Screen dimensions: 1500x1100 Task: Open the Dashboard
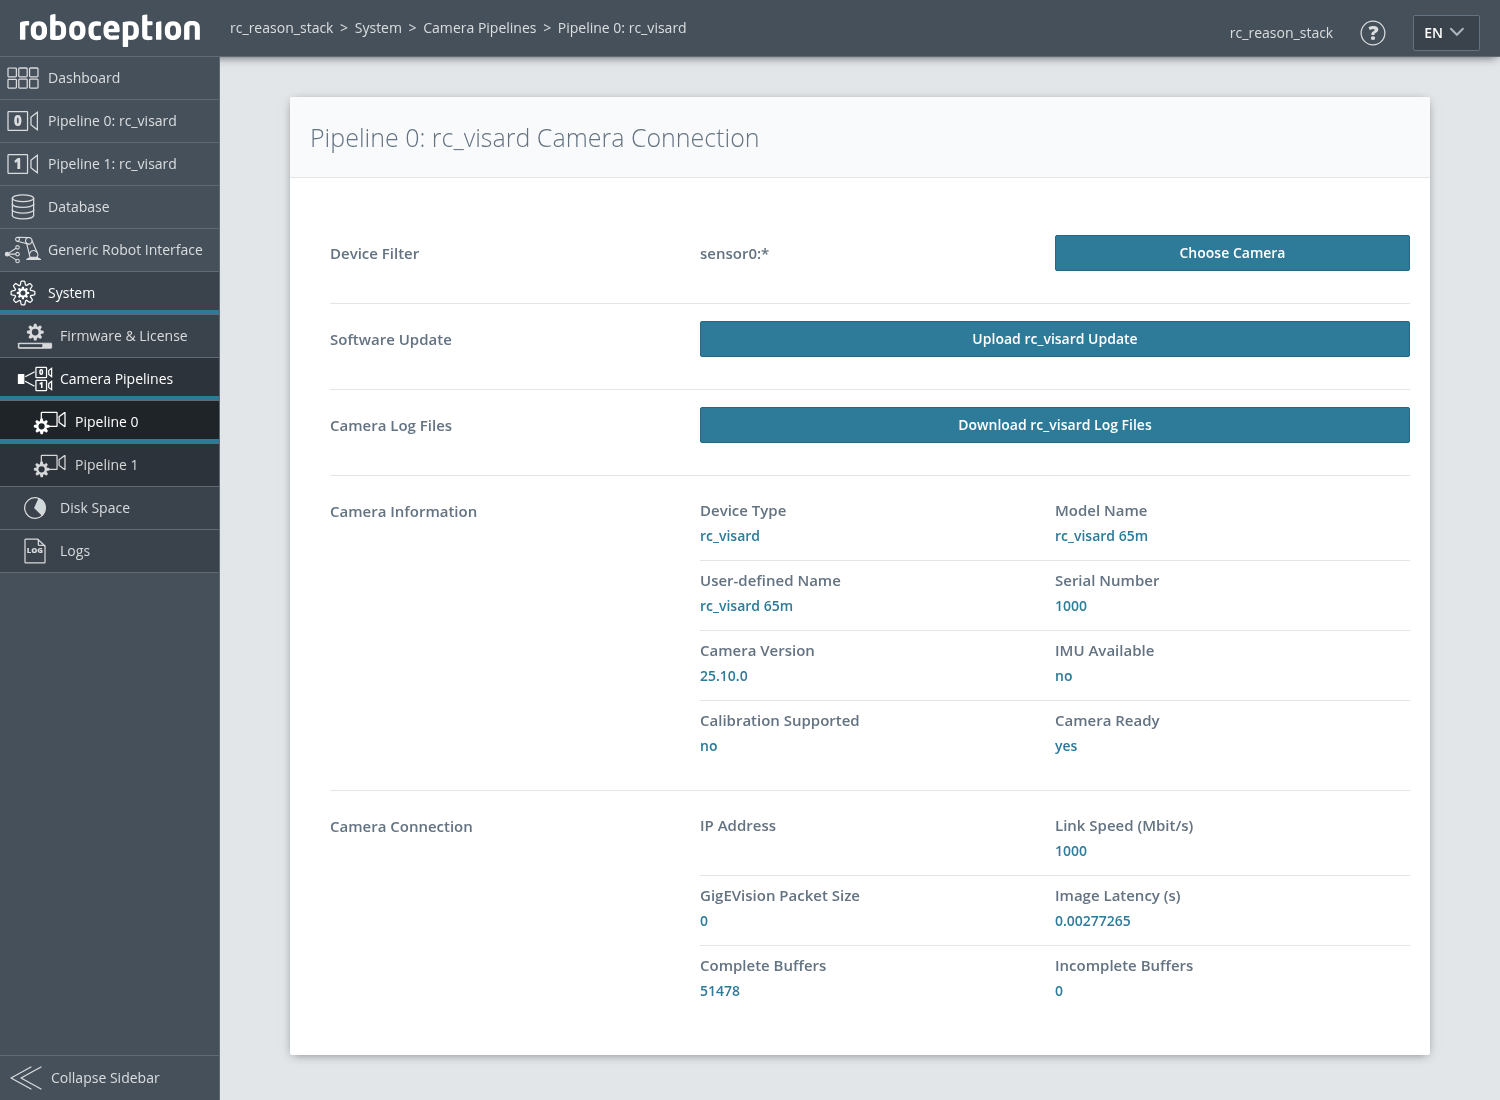tap(84, 77)
